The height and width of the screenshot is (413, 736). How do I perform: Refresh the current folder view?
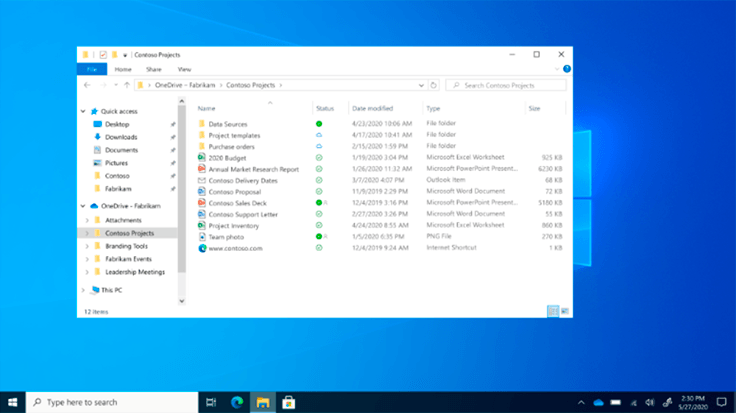coord(434,85)
